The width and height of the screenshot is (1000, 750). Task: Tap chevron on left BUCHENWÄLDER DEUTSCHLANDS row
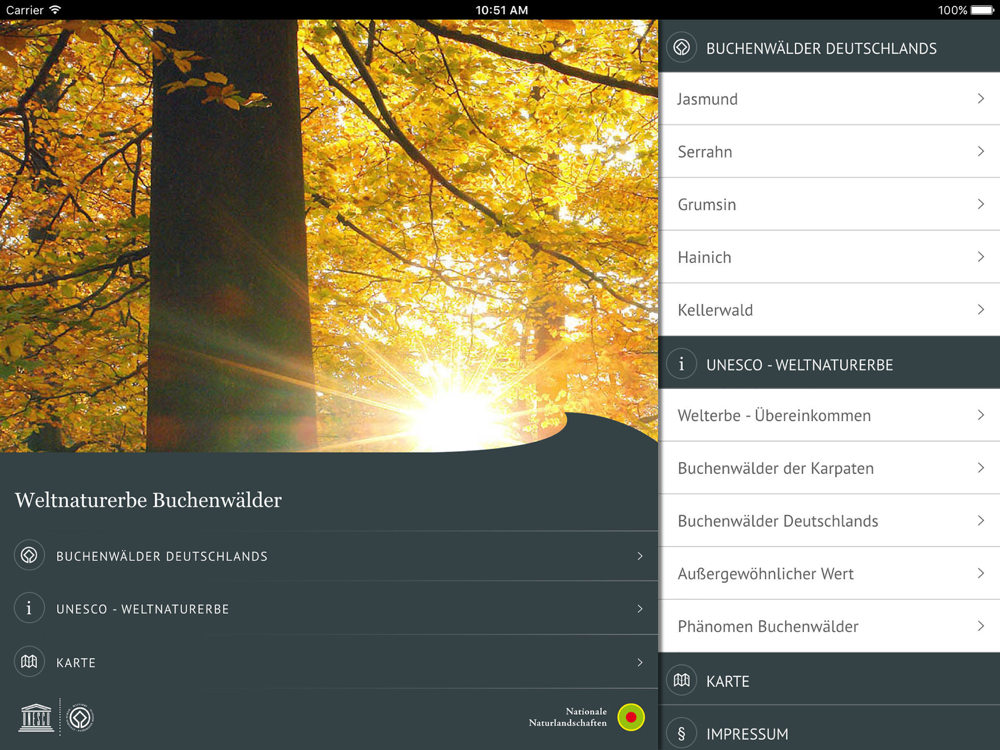coord(640,556)
